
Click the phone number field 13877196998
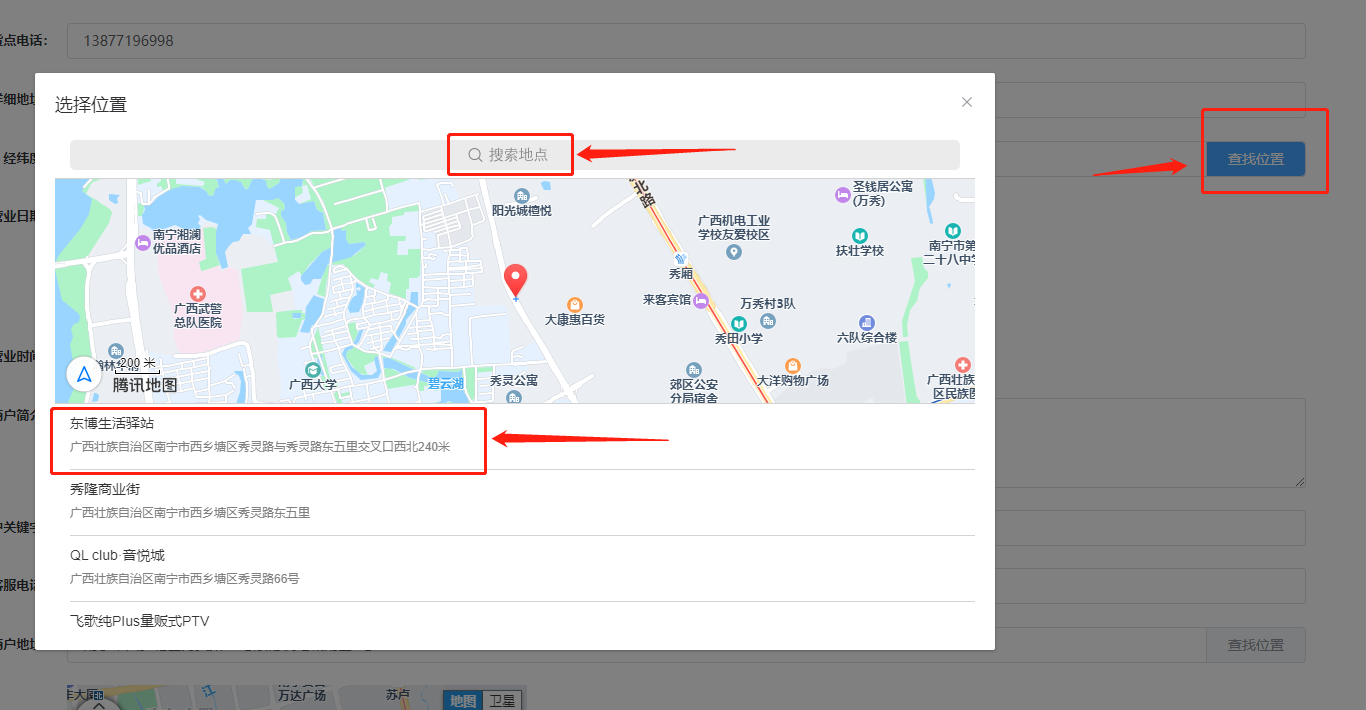(686, 41)
